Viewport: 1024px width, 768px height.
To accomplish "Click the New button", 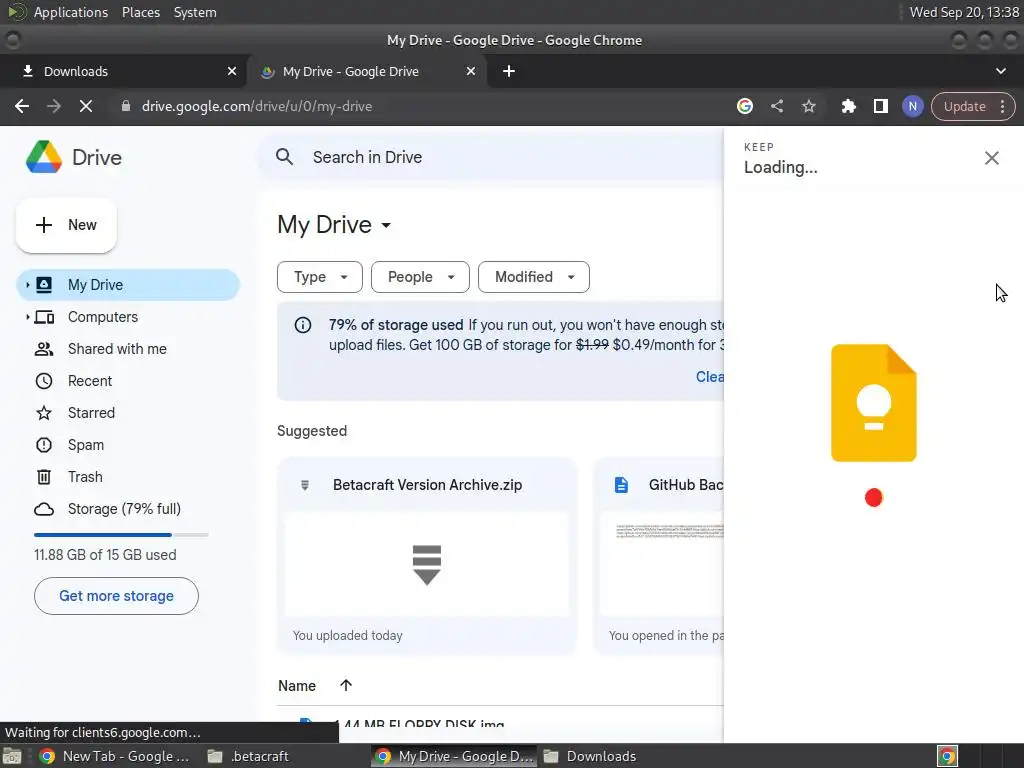I will pos(66,225).
